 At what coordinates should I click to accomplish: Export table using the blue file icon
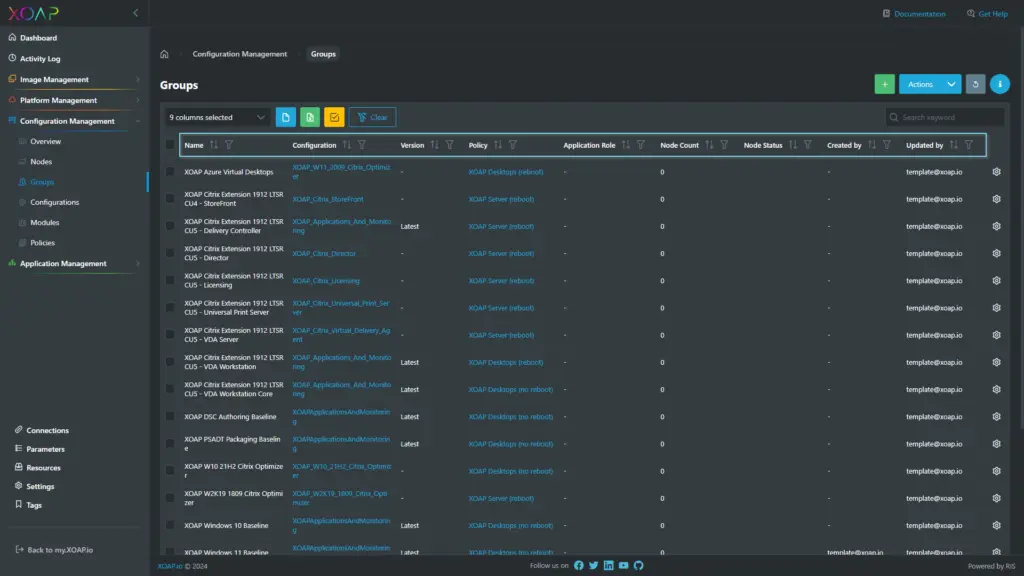(x=285, y=118)
